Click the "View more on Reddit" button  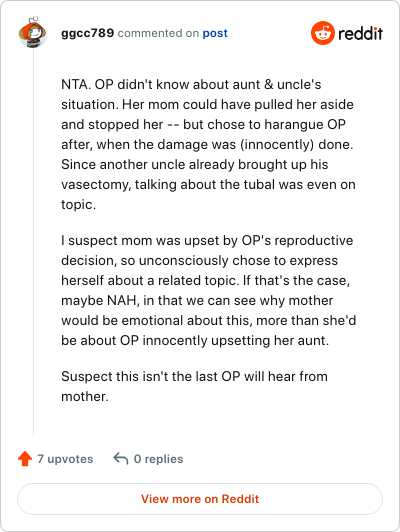click(x=200, y=499)
